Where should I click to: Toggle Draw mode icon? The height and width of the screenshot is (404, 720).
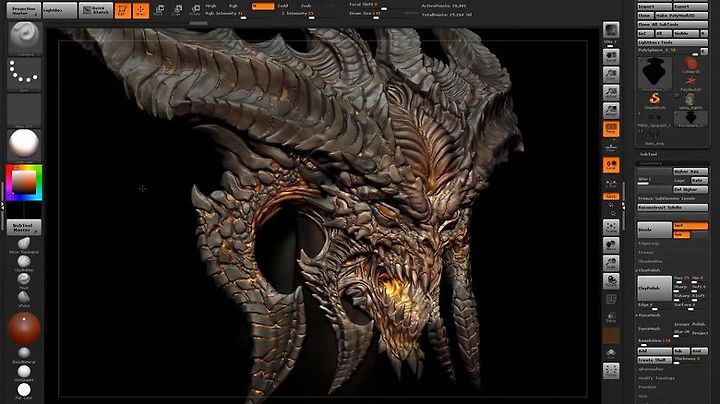[x=141, y=11]
